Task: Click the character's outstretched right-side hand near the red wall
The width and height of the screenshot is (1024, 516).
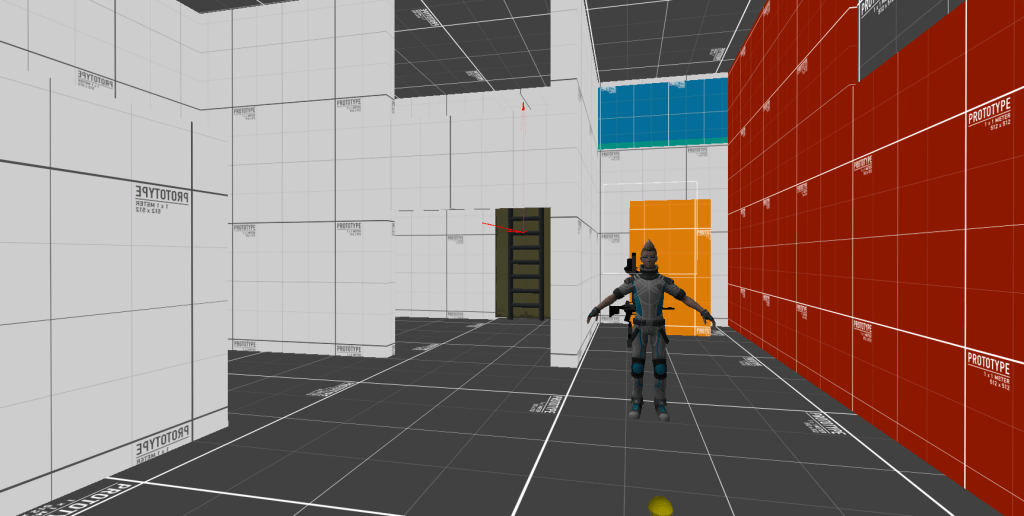Action: click(x=708, y=317)
